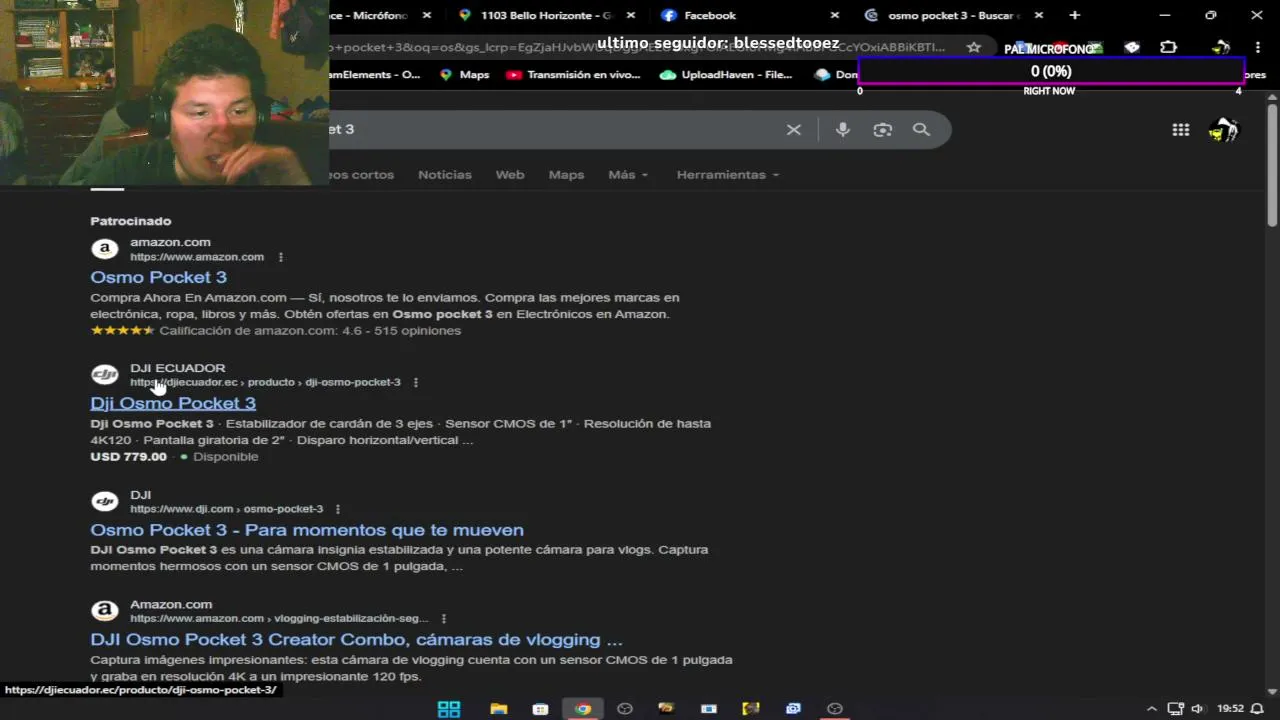
Task: Open the Transmisión en vivo bookmark
Action: pos(573,75)
